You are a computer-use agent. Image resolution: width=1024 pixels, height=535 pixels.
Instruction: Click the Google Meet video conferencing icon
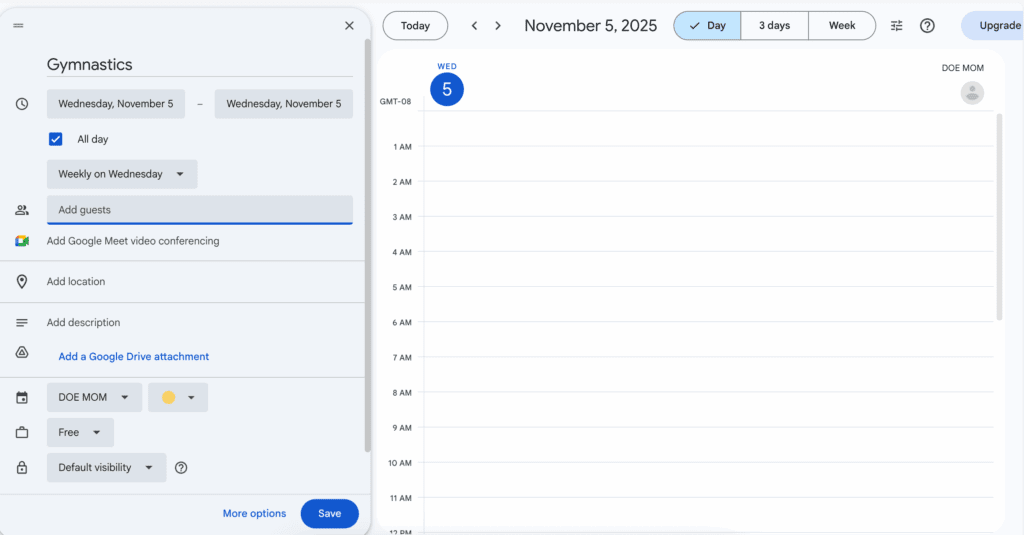coord(22,241)
